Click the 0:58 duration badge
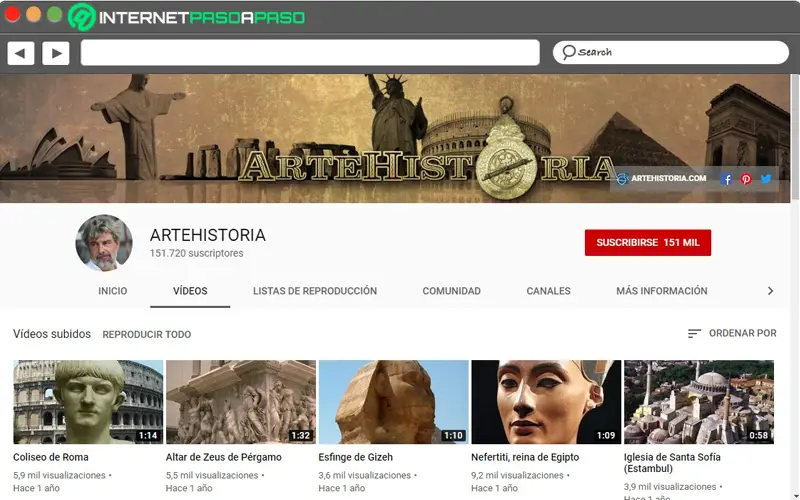The width and height of the screenshot is (800, 500). (758, 436)
